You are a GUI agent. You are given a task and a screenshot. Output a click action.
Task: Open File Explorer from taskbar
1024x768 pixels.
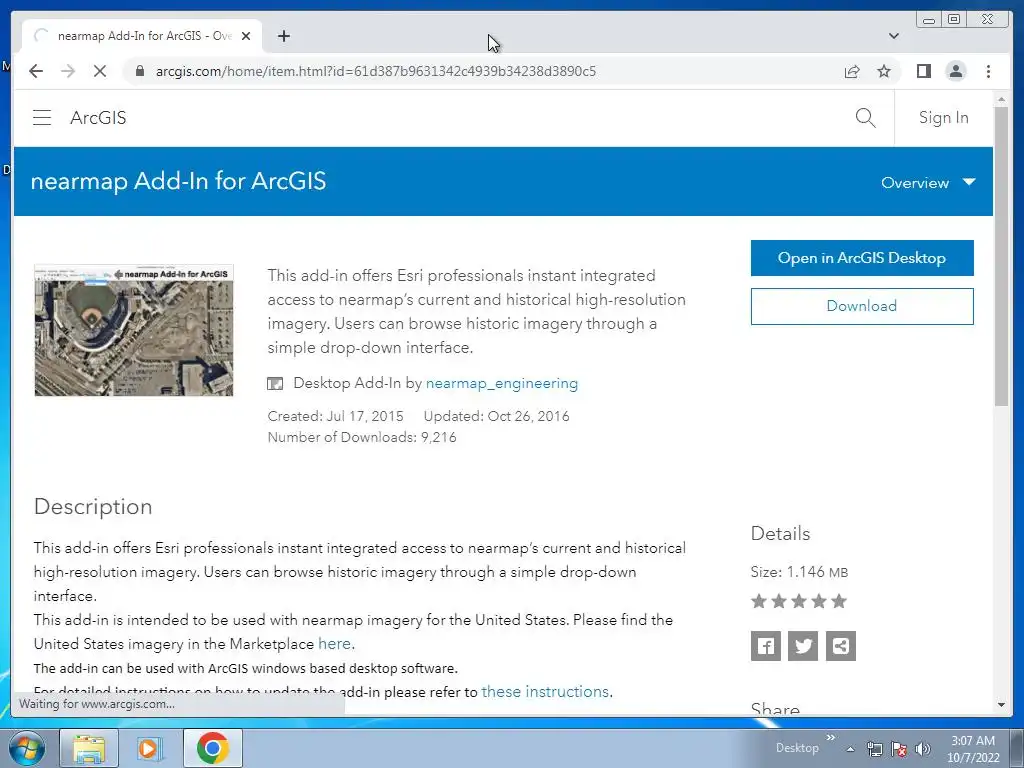click(89, 748)
